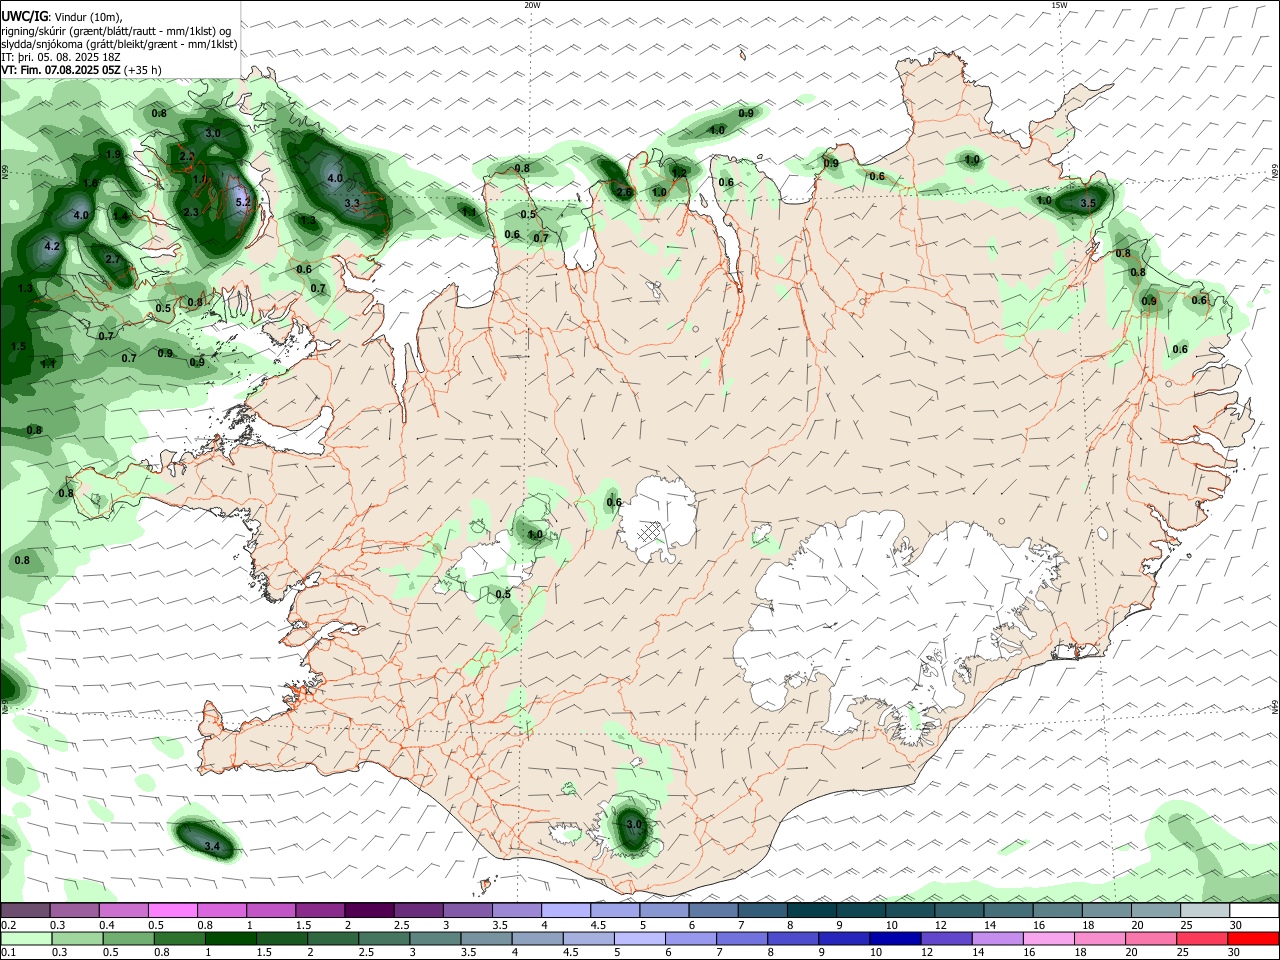
Task: Click the 1.6 precipitation value
Action: (x=91, y=183)
